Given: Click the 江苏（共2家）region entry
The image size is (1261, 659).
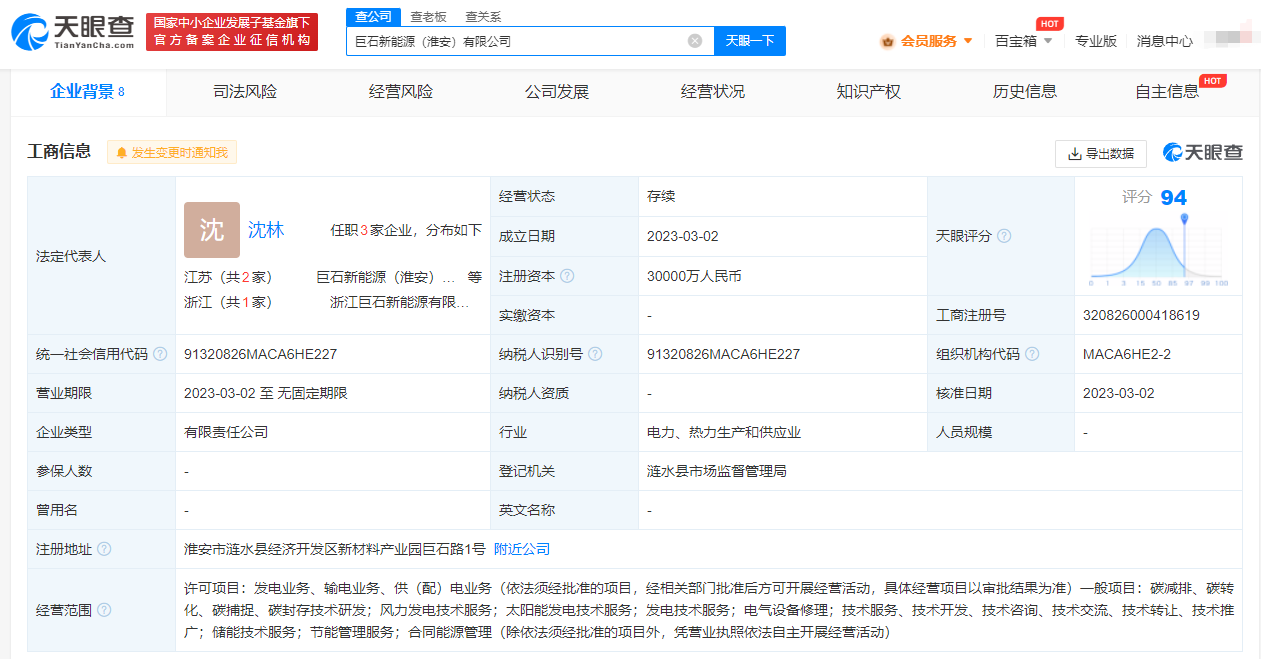Looking at the screenshot, I should (x=228, y=277).
